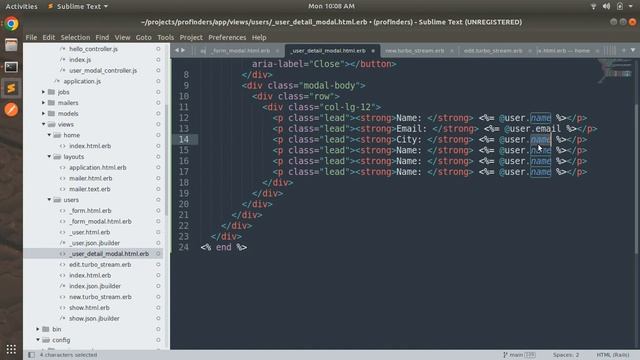This screenshot has height=360, width=640.
Task: Open mailer.text.erb in the sidebar
Action: click(x=89, y=189)
